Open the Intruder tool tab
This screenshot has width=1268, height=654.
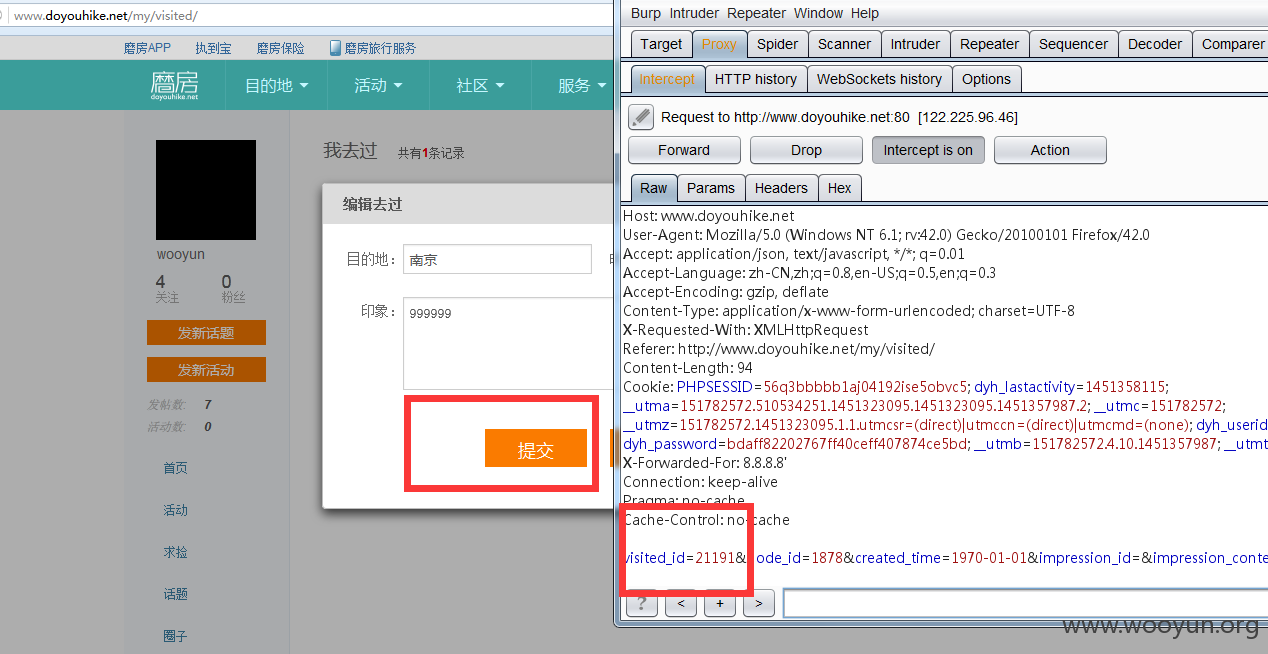(916, 44)
